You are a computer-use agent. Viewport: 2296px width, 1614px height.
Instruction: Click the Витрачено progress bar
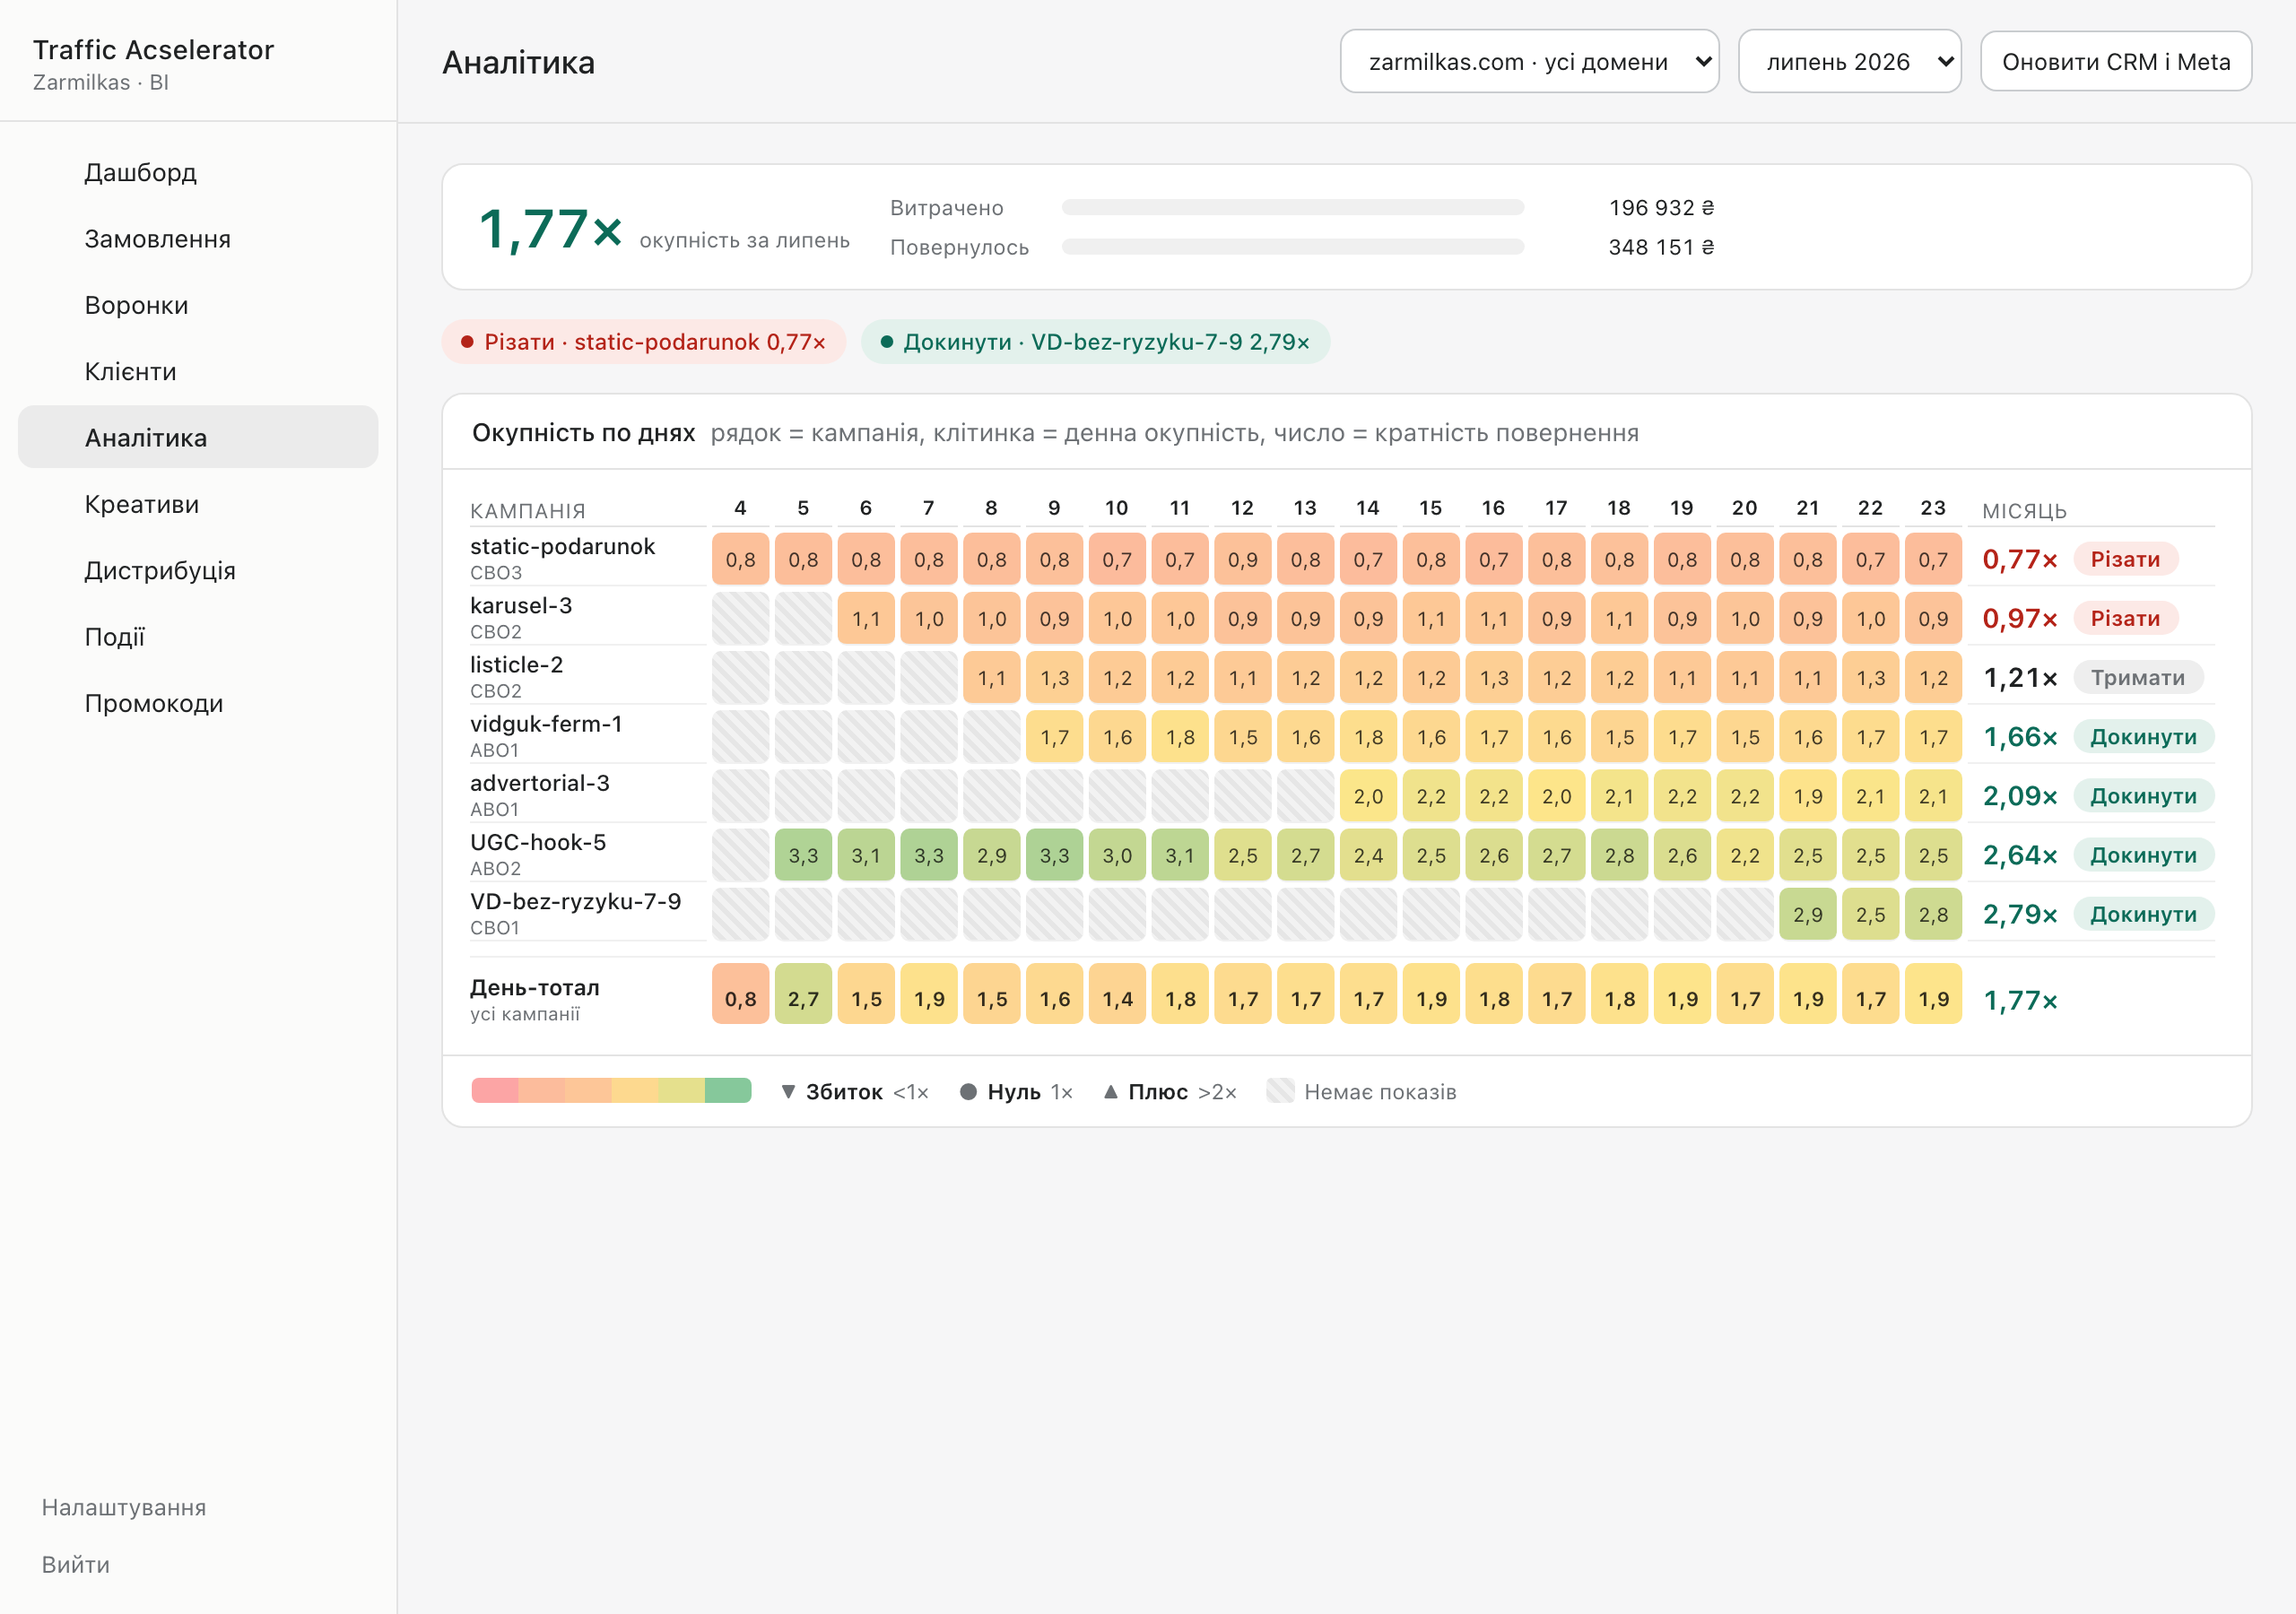click(1292, 208)
